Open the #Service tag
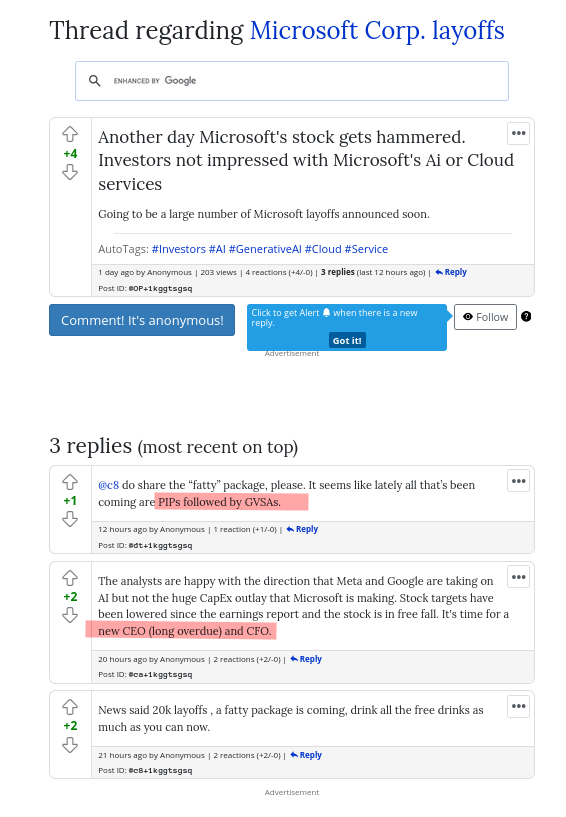Screen dimensions: 566x817 point(366,249)
